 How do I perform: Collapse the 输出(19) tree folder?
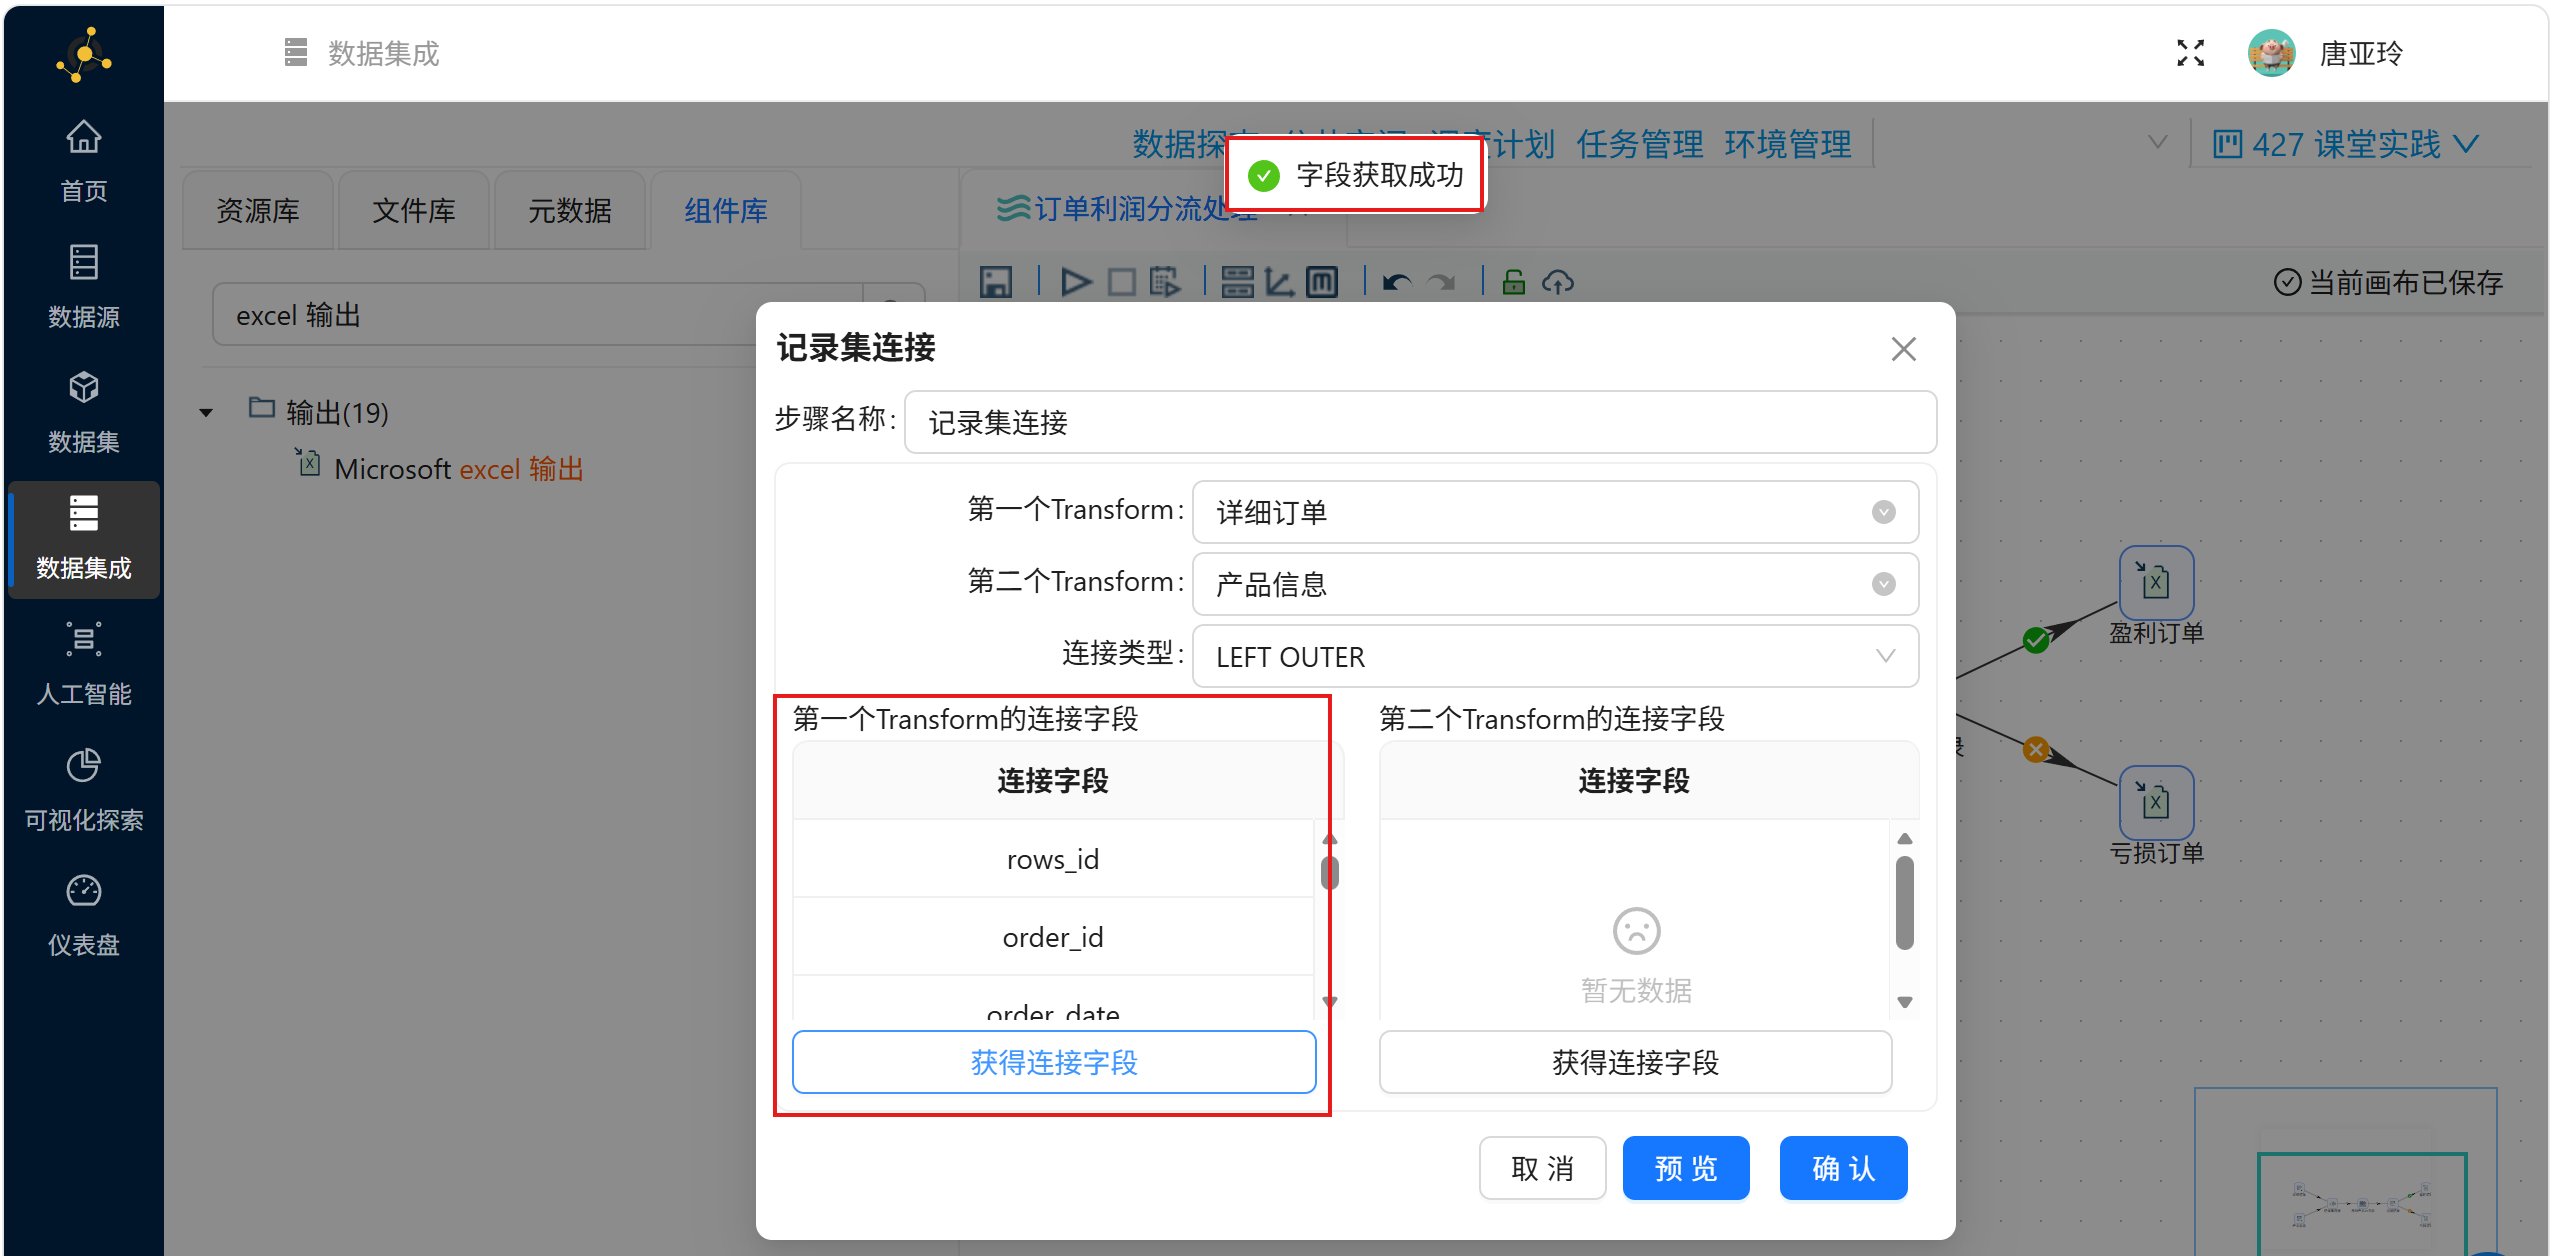206,412
